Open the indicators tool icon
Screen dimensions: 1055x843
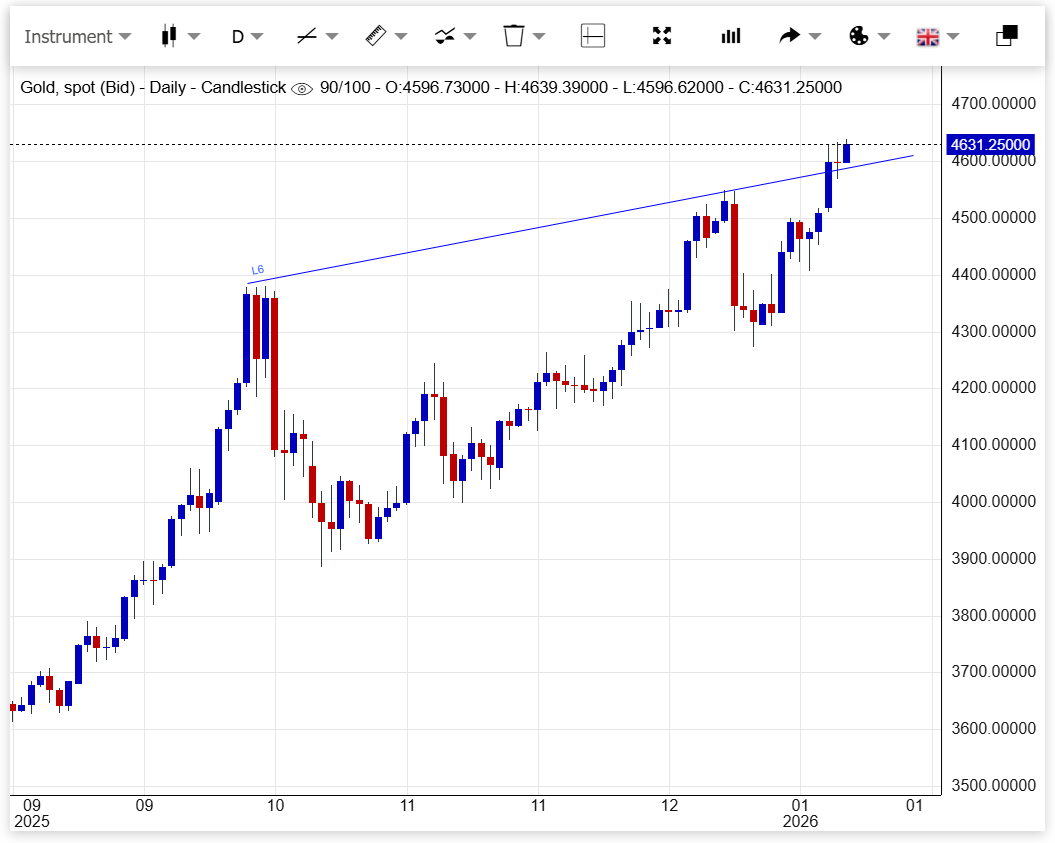[444, 36]
